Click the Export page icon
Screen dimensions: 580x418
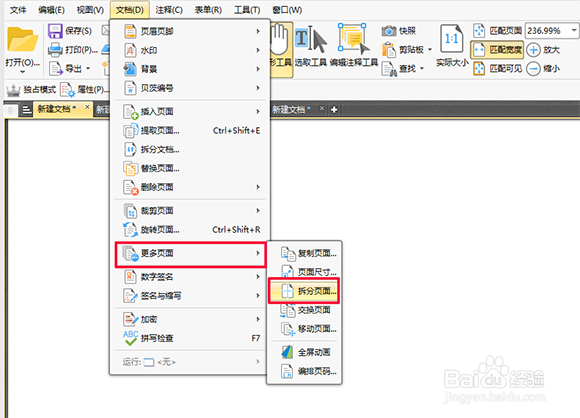[56, 68]
